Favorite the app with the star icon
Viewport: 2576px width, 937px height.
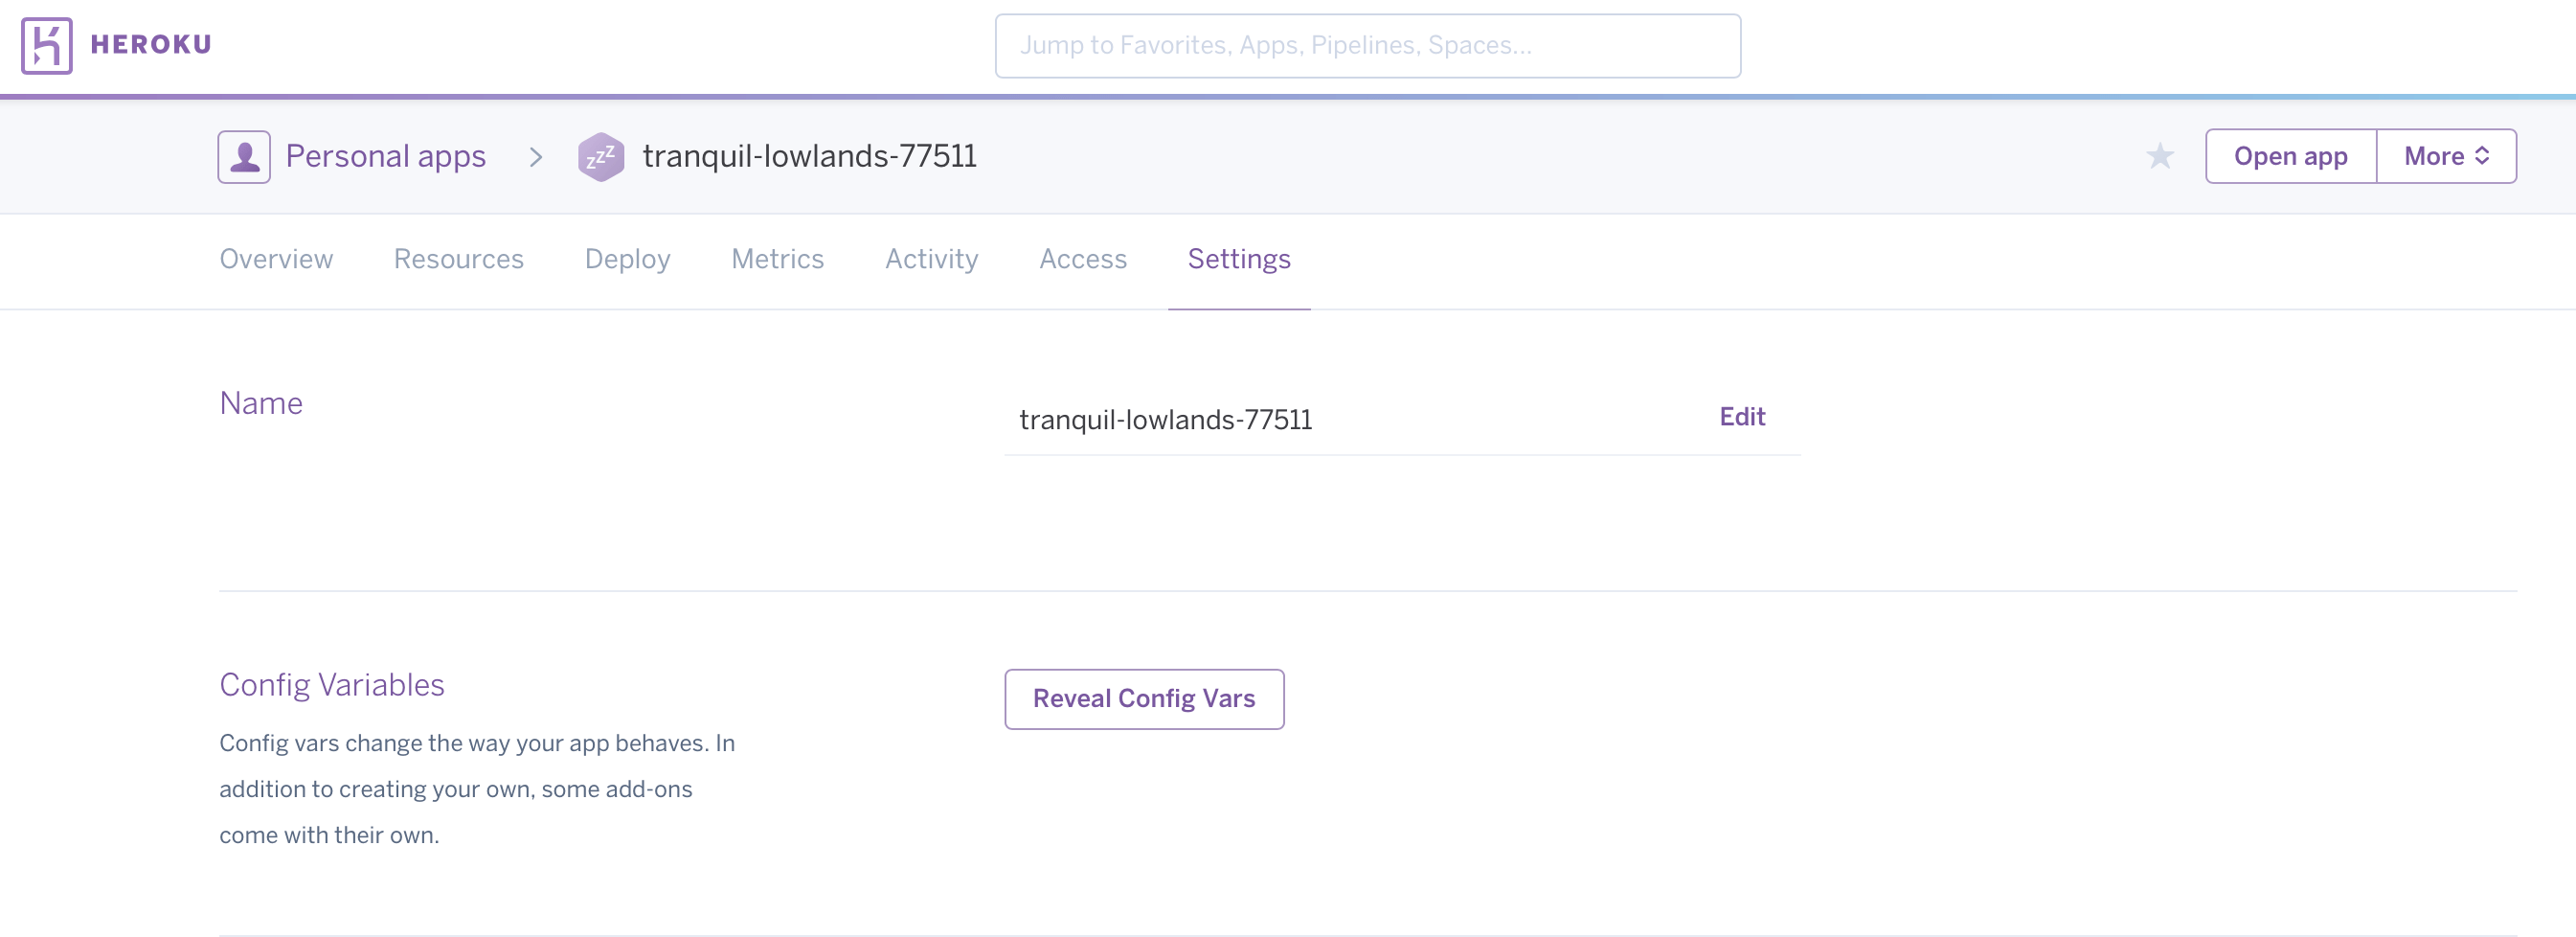[x=2159, y=156]
